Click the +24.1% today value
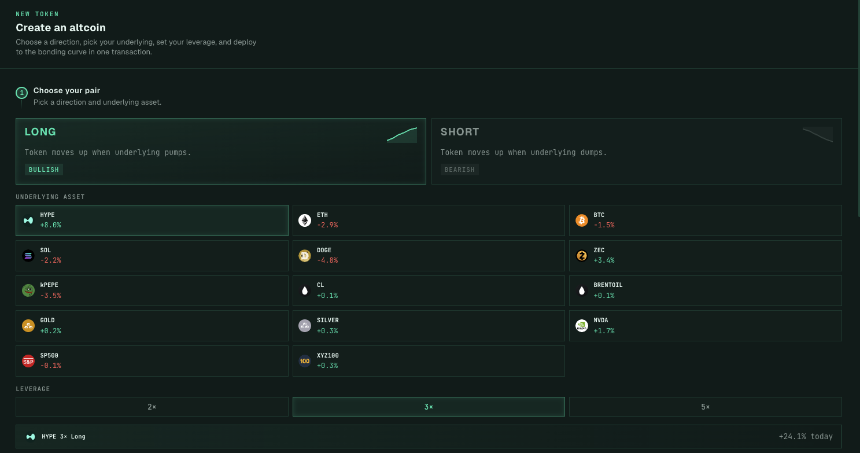860x453 pixels. [x=806, y=437]
